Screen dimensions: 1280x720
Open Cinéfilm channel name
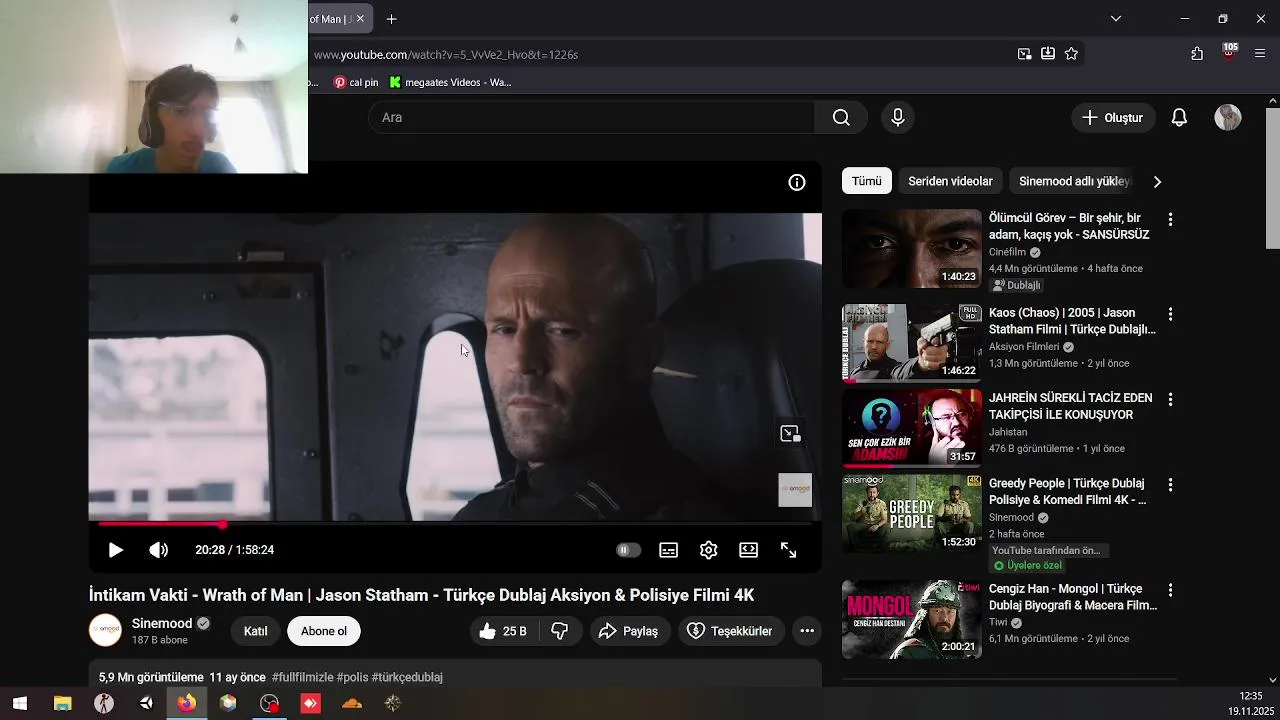1008,252
